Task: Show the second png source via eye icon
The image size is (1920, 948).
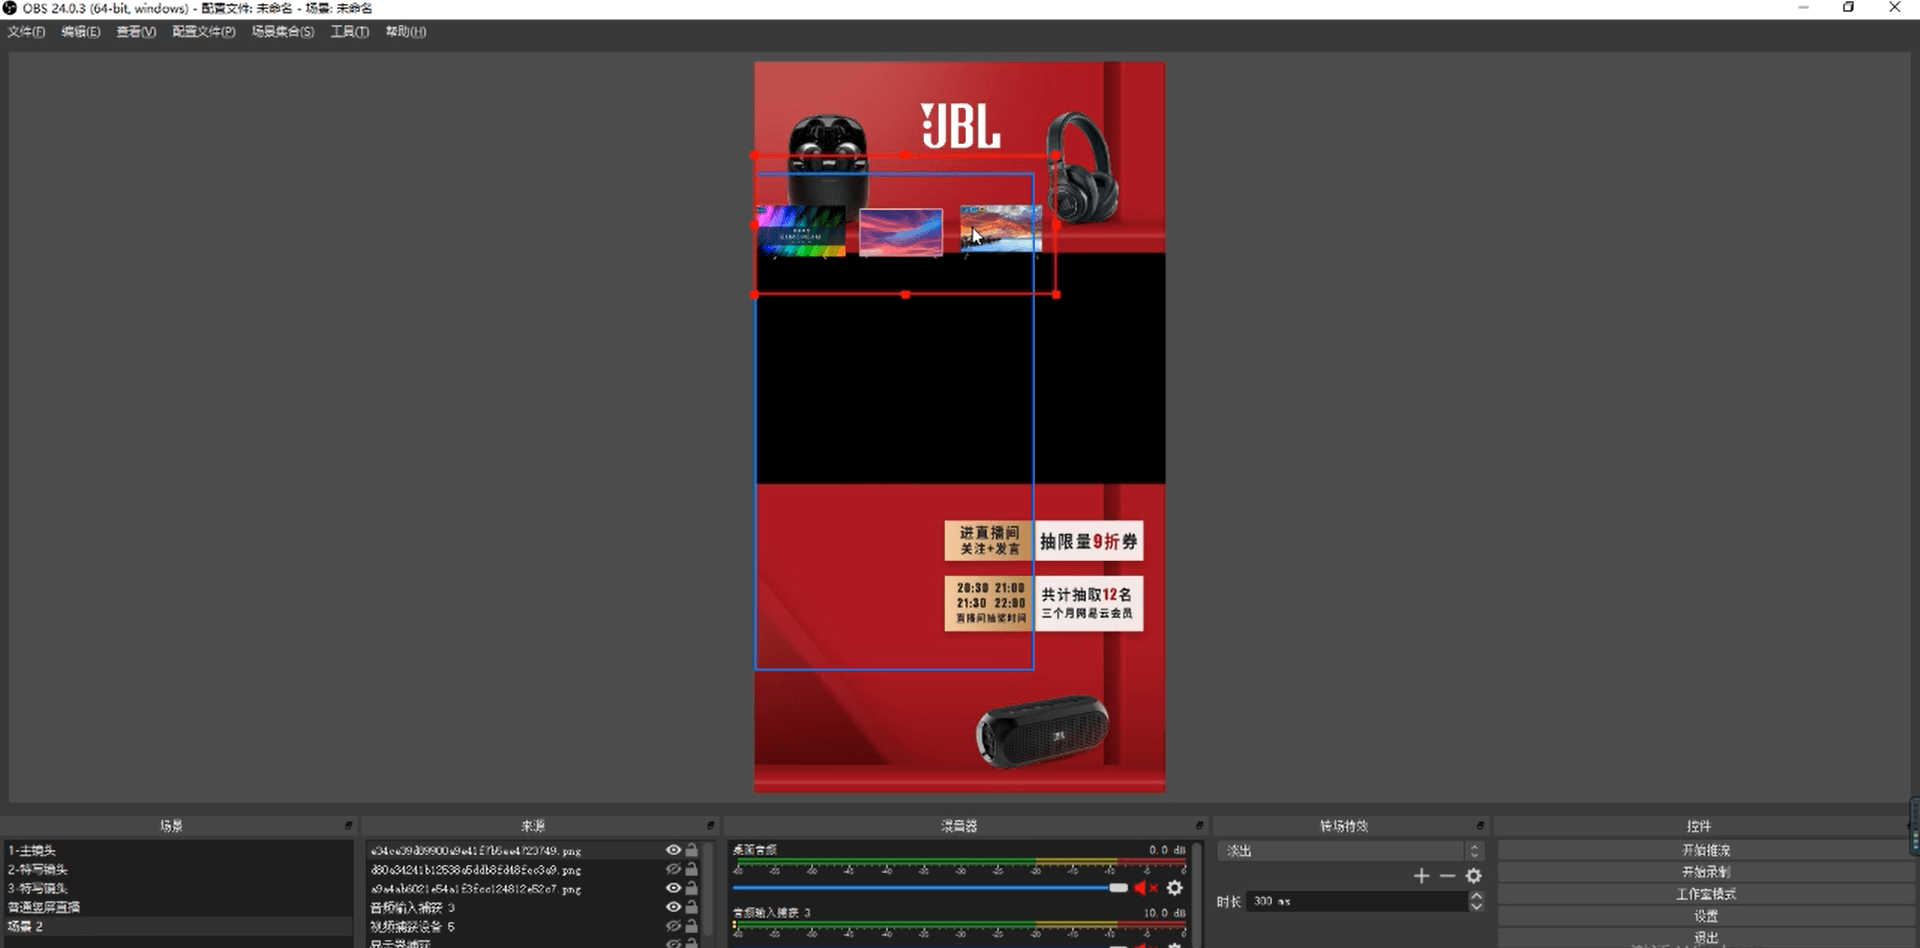Action: coord(673,869)
